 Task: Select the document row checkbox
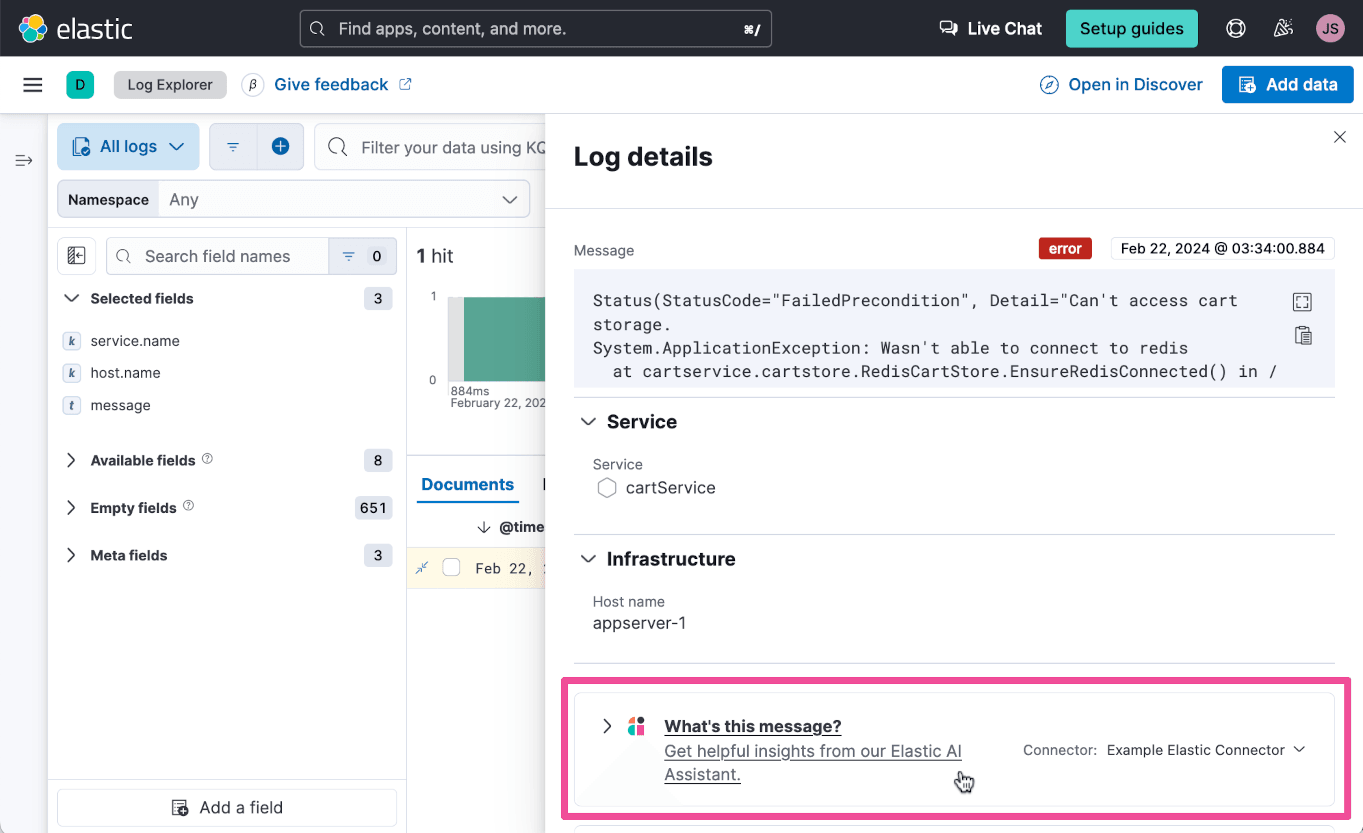(x=451, y=568)
